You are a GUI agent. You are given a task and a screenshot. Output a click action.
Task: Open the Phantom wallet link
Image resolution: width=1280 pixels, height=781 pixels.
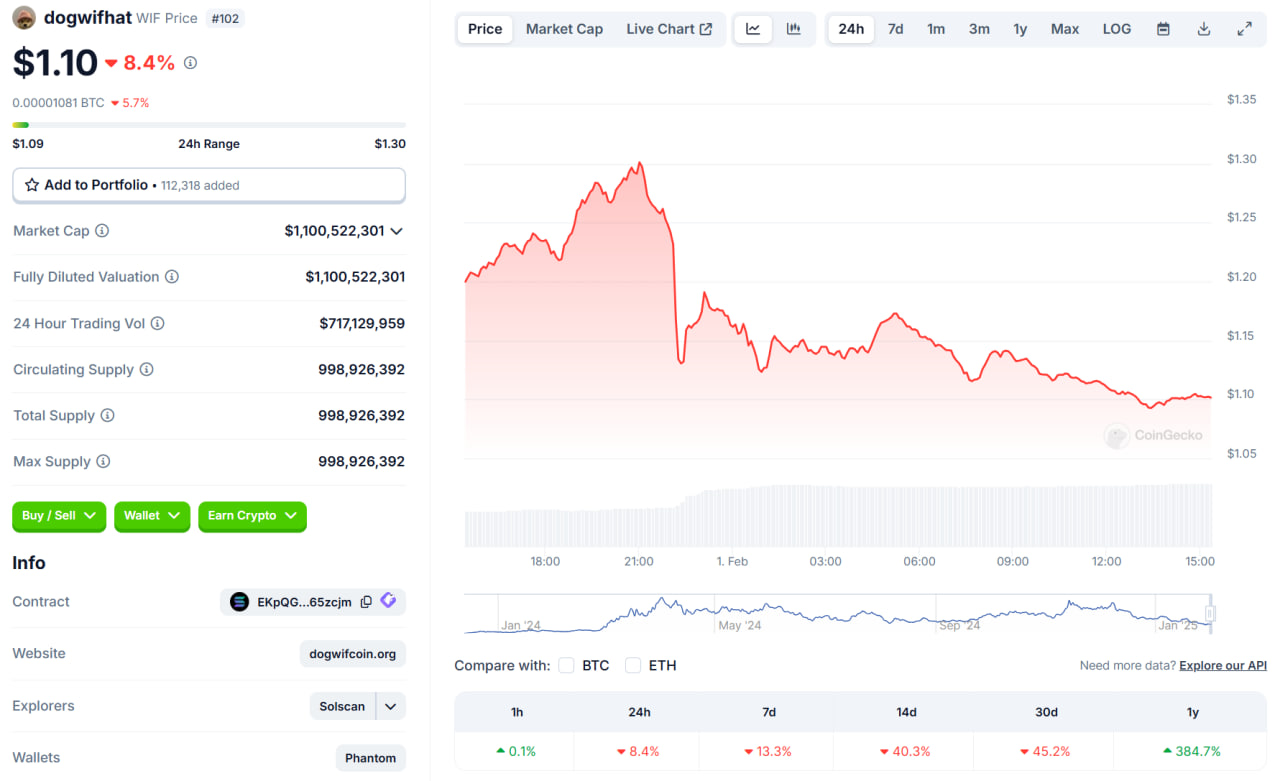[x=370, y=758]
